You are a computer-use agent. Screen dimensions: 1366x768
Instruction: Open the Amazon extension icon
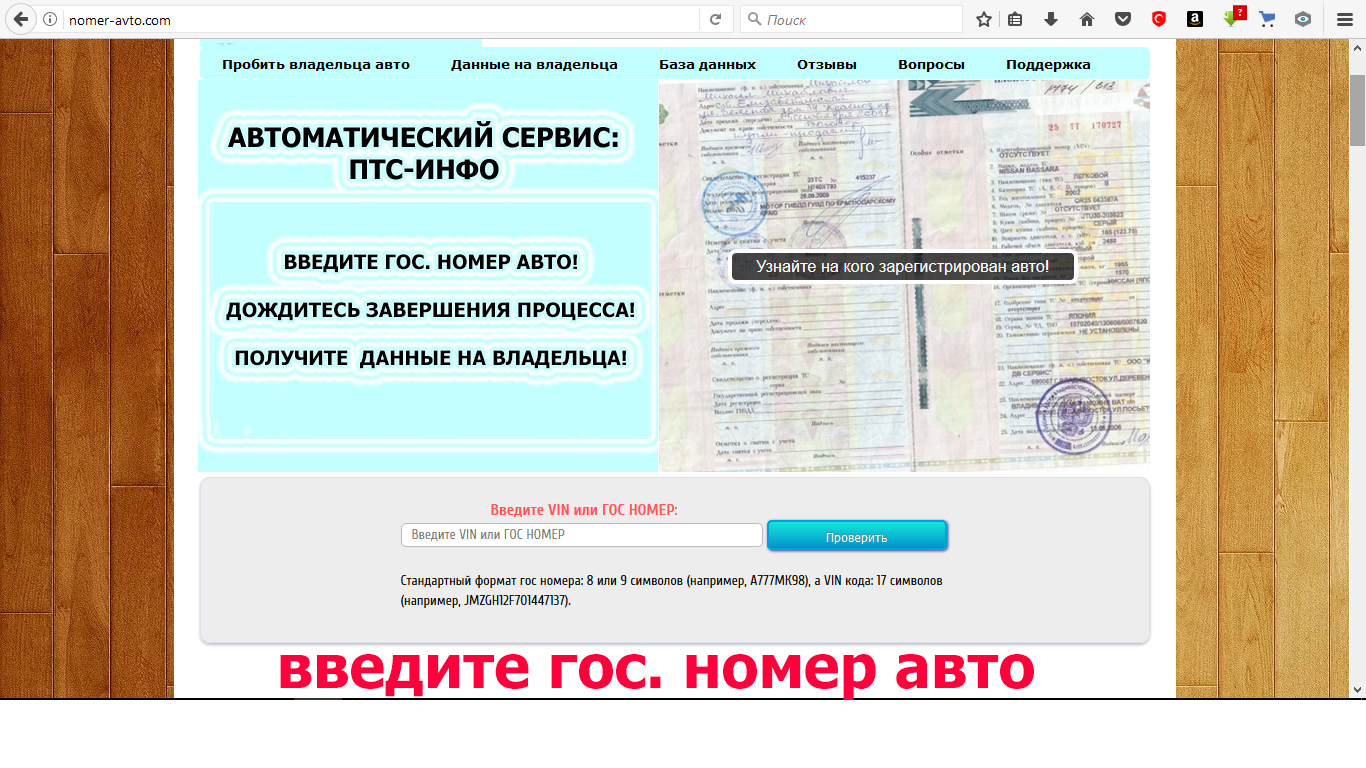coord(1195,19)
